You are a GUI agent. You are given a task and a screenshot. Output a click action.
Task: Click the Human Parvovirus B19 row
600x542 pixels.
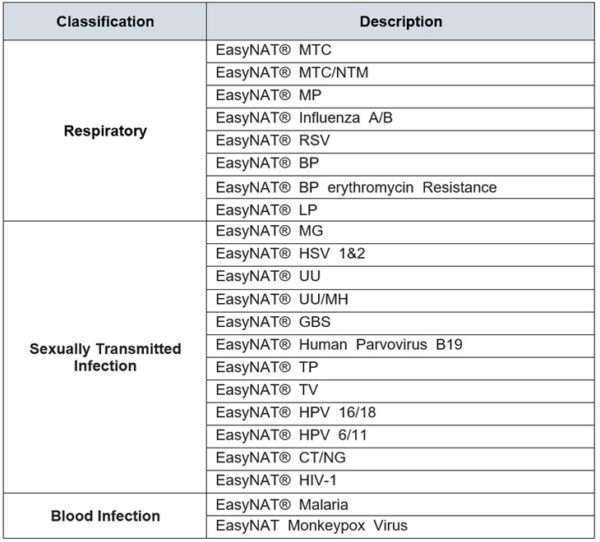[x=338, y=345]
